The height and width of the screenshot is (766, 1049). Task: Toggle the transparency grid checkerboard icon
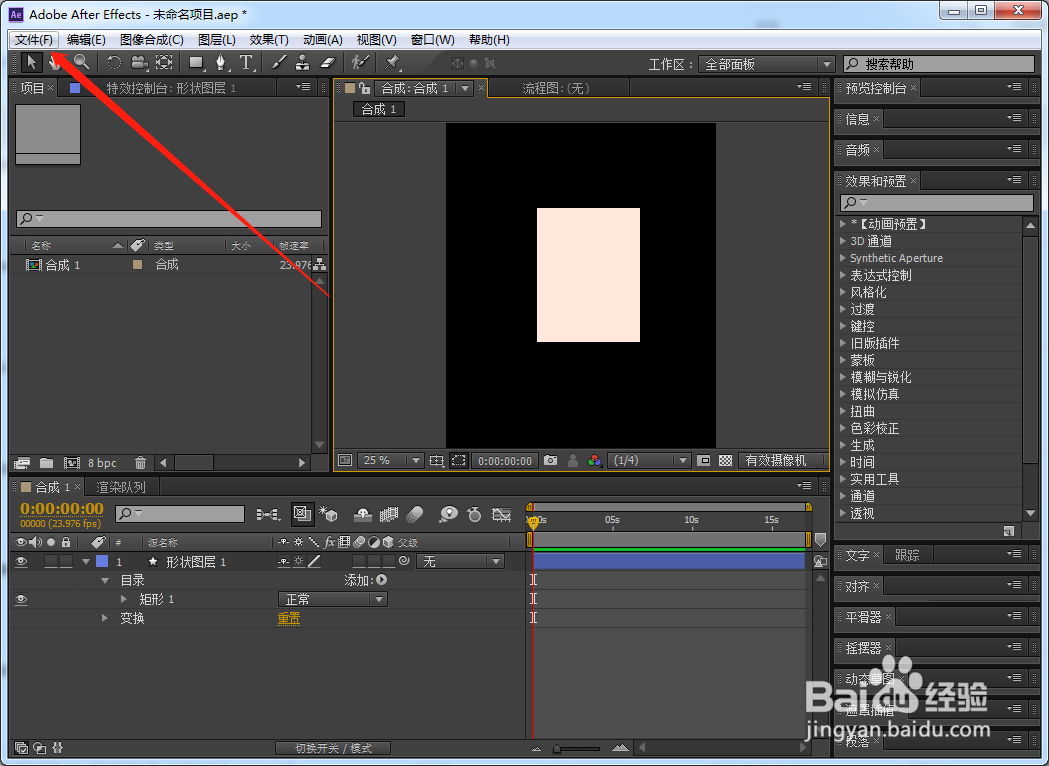point(725,461)
